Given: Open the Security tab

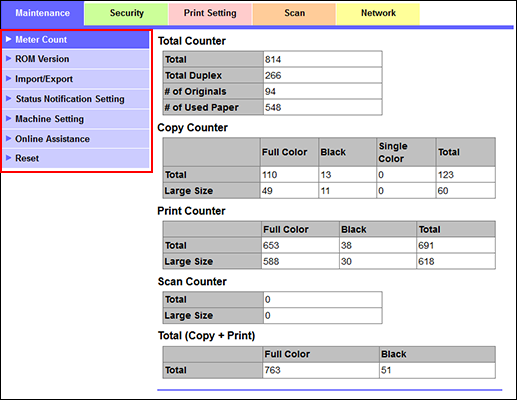Looking at the screenshot, I should pyautogui.click(x=126, y=13).
